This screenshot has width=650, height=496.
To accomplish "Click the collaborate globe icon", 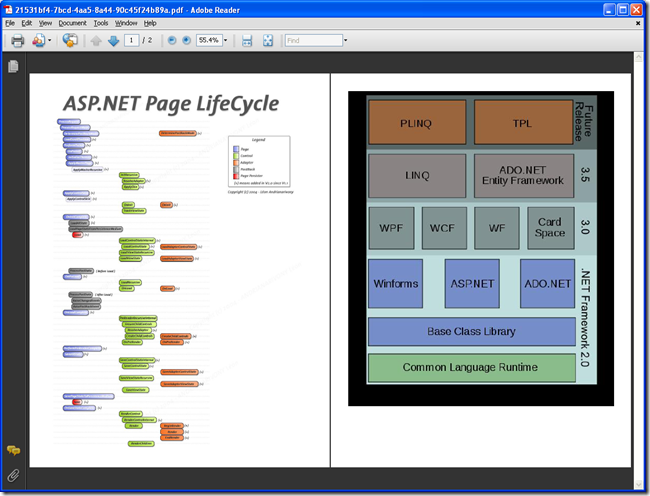I will [70, 40].
